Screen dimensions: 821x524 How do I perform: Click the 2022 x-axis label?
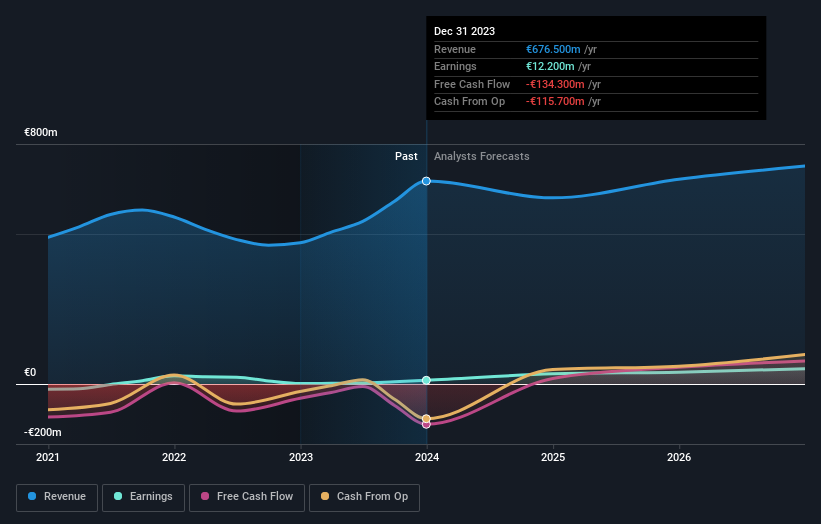point(174,457)
